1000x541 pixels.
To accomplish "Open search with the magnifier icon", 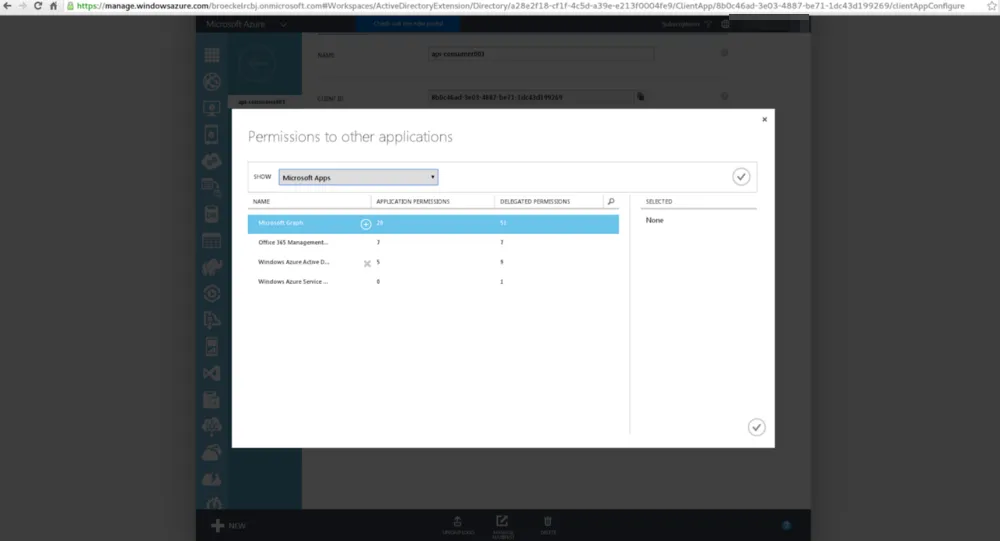I will 611,202.
